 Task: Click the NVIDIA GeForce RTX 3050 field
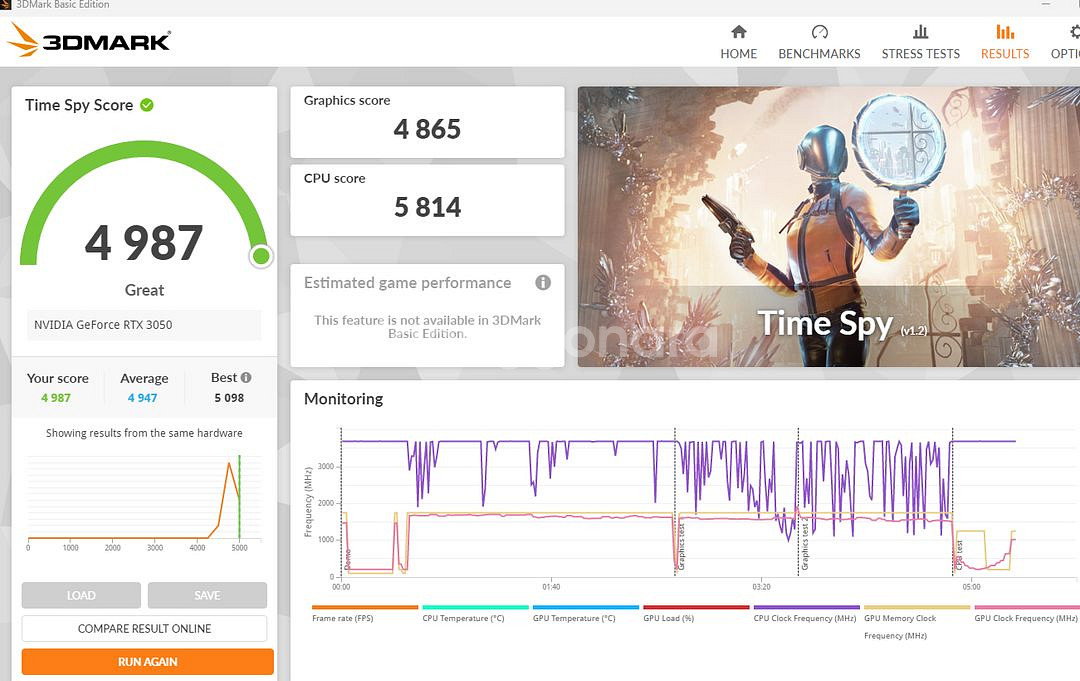(x=144, y=325)
